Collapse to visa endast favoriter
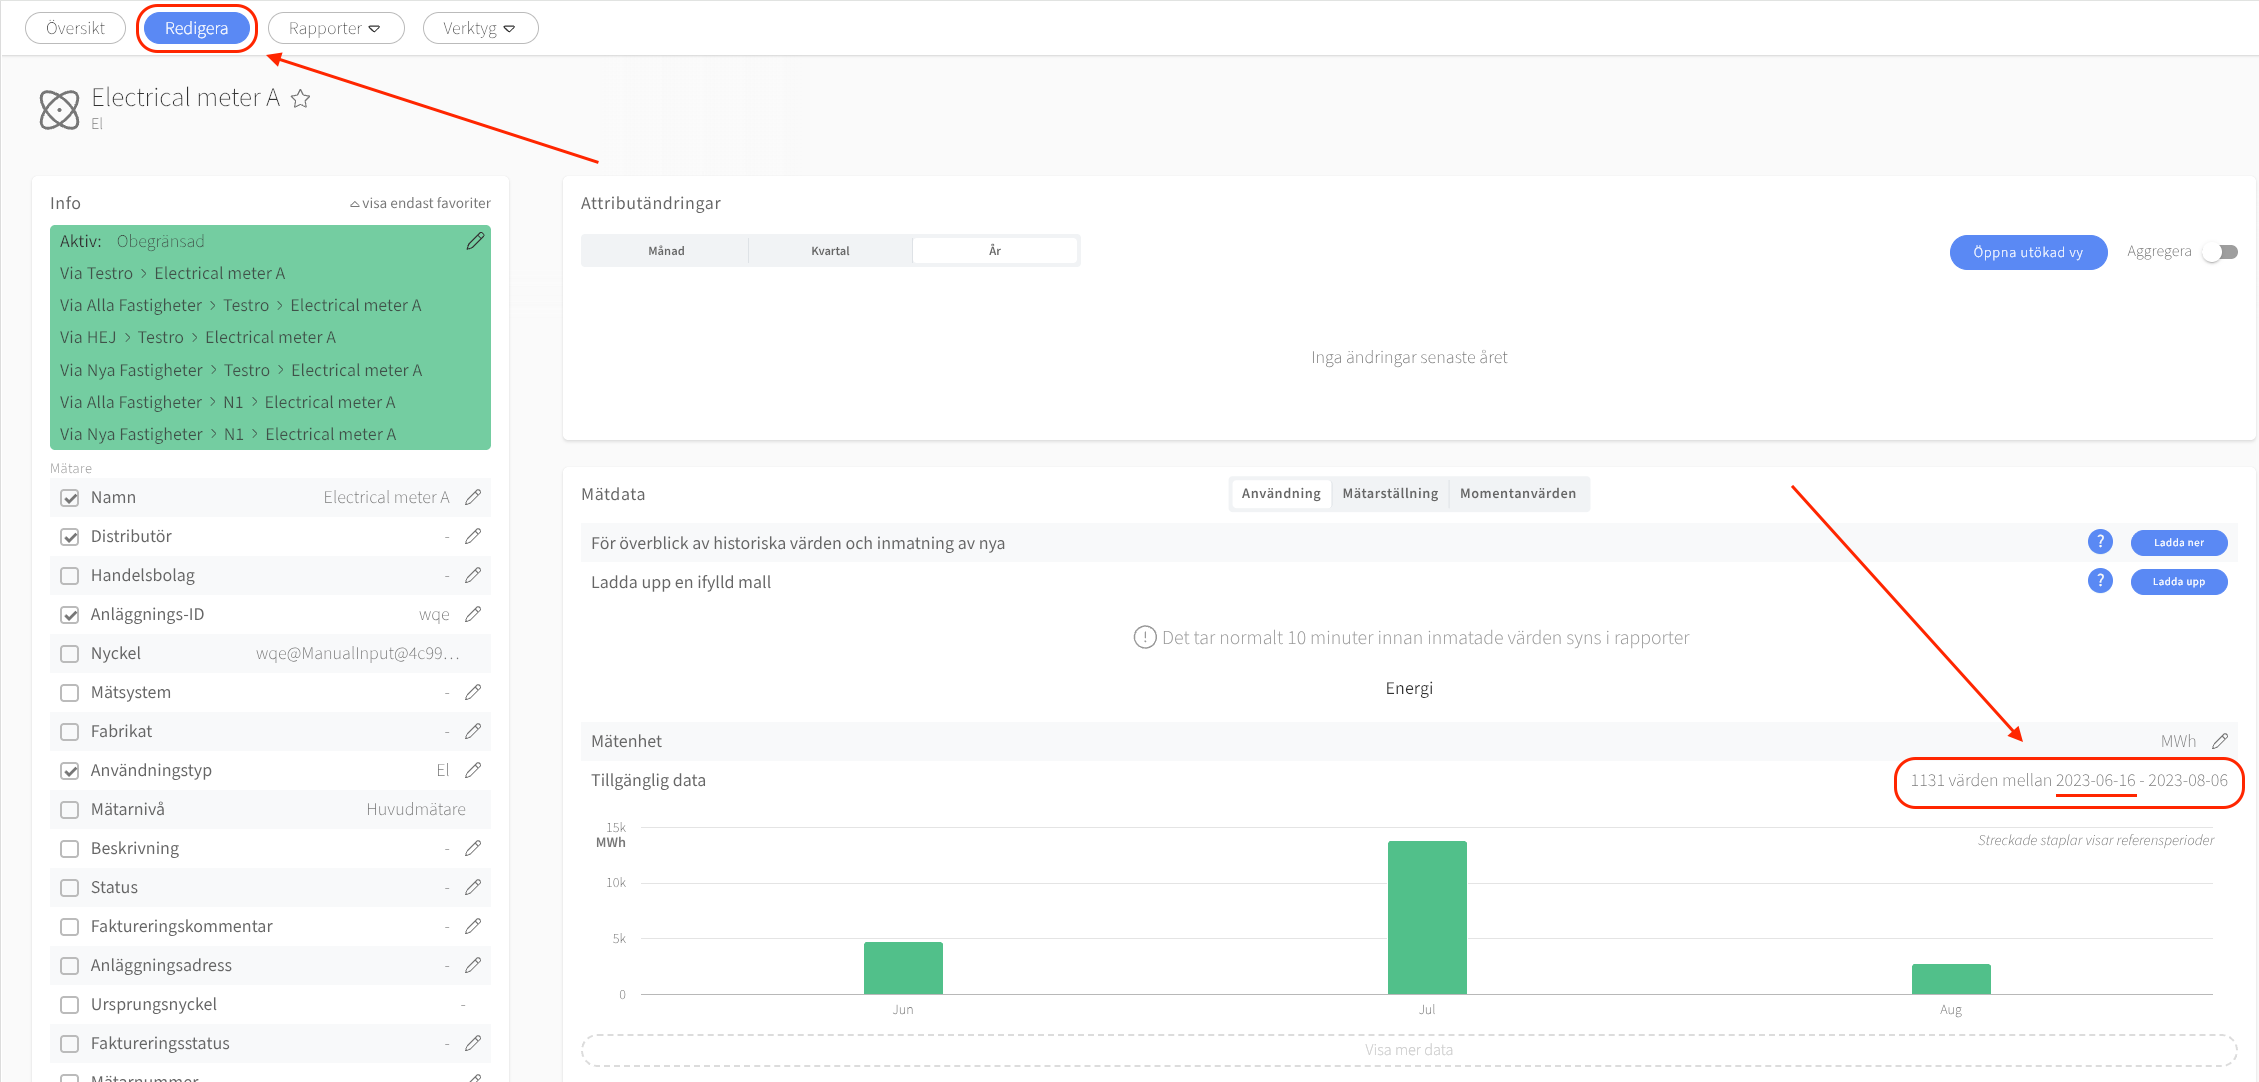Screen dimensions: 2259x1082 420,203
